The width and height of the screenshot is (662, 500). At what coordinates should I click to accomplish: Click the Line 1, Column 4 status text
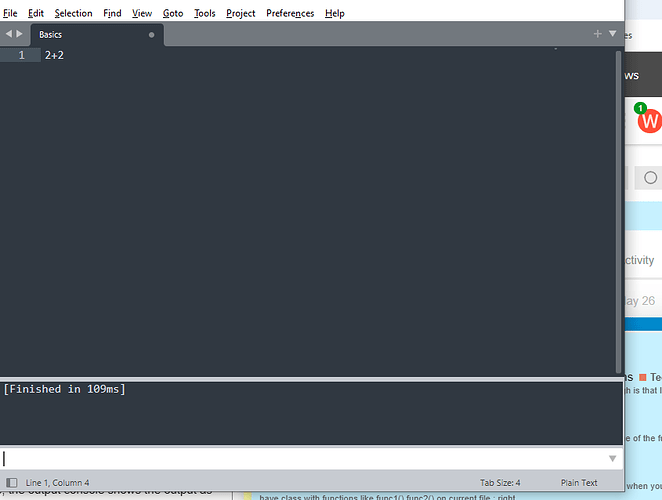[x=57, y=482]
